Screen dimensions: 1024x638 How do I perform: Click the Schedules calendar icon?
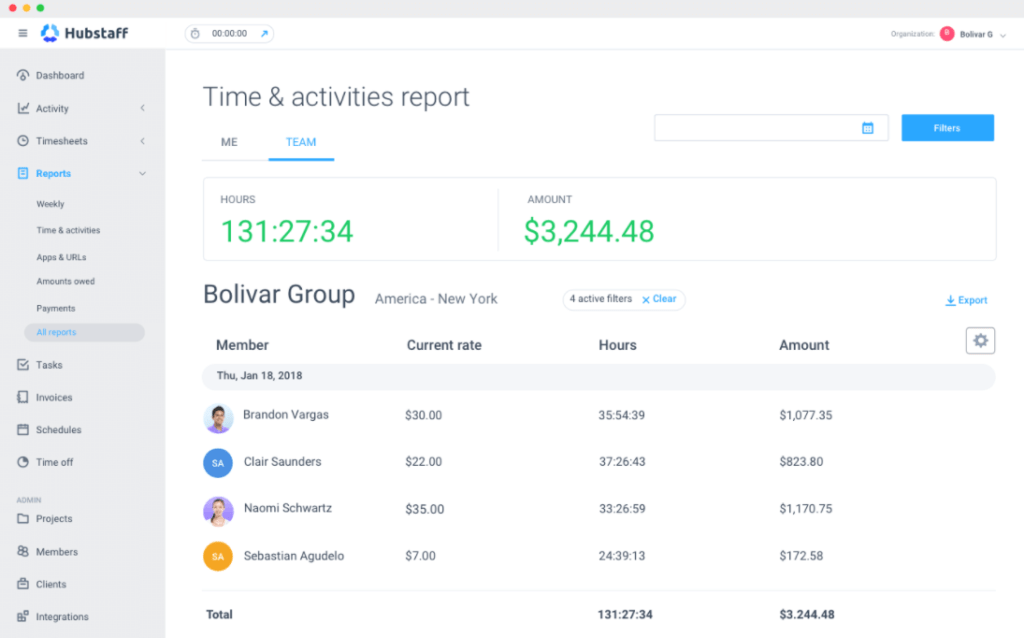point(23,429)
